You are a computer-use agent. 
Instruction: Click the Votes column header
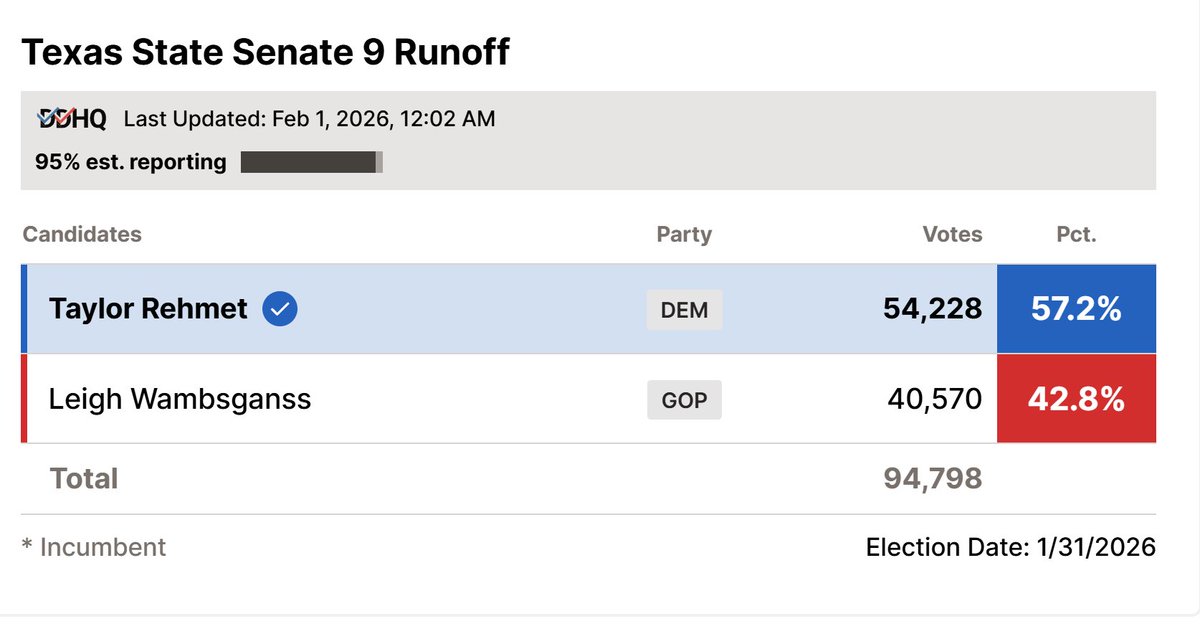click(952, 234)
